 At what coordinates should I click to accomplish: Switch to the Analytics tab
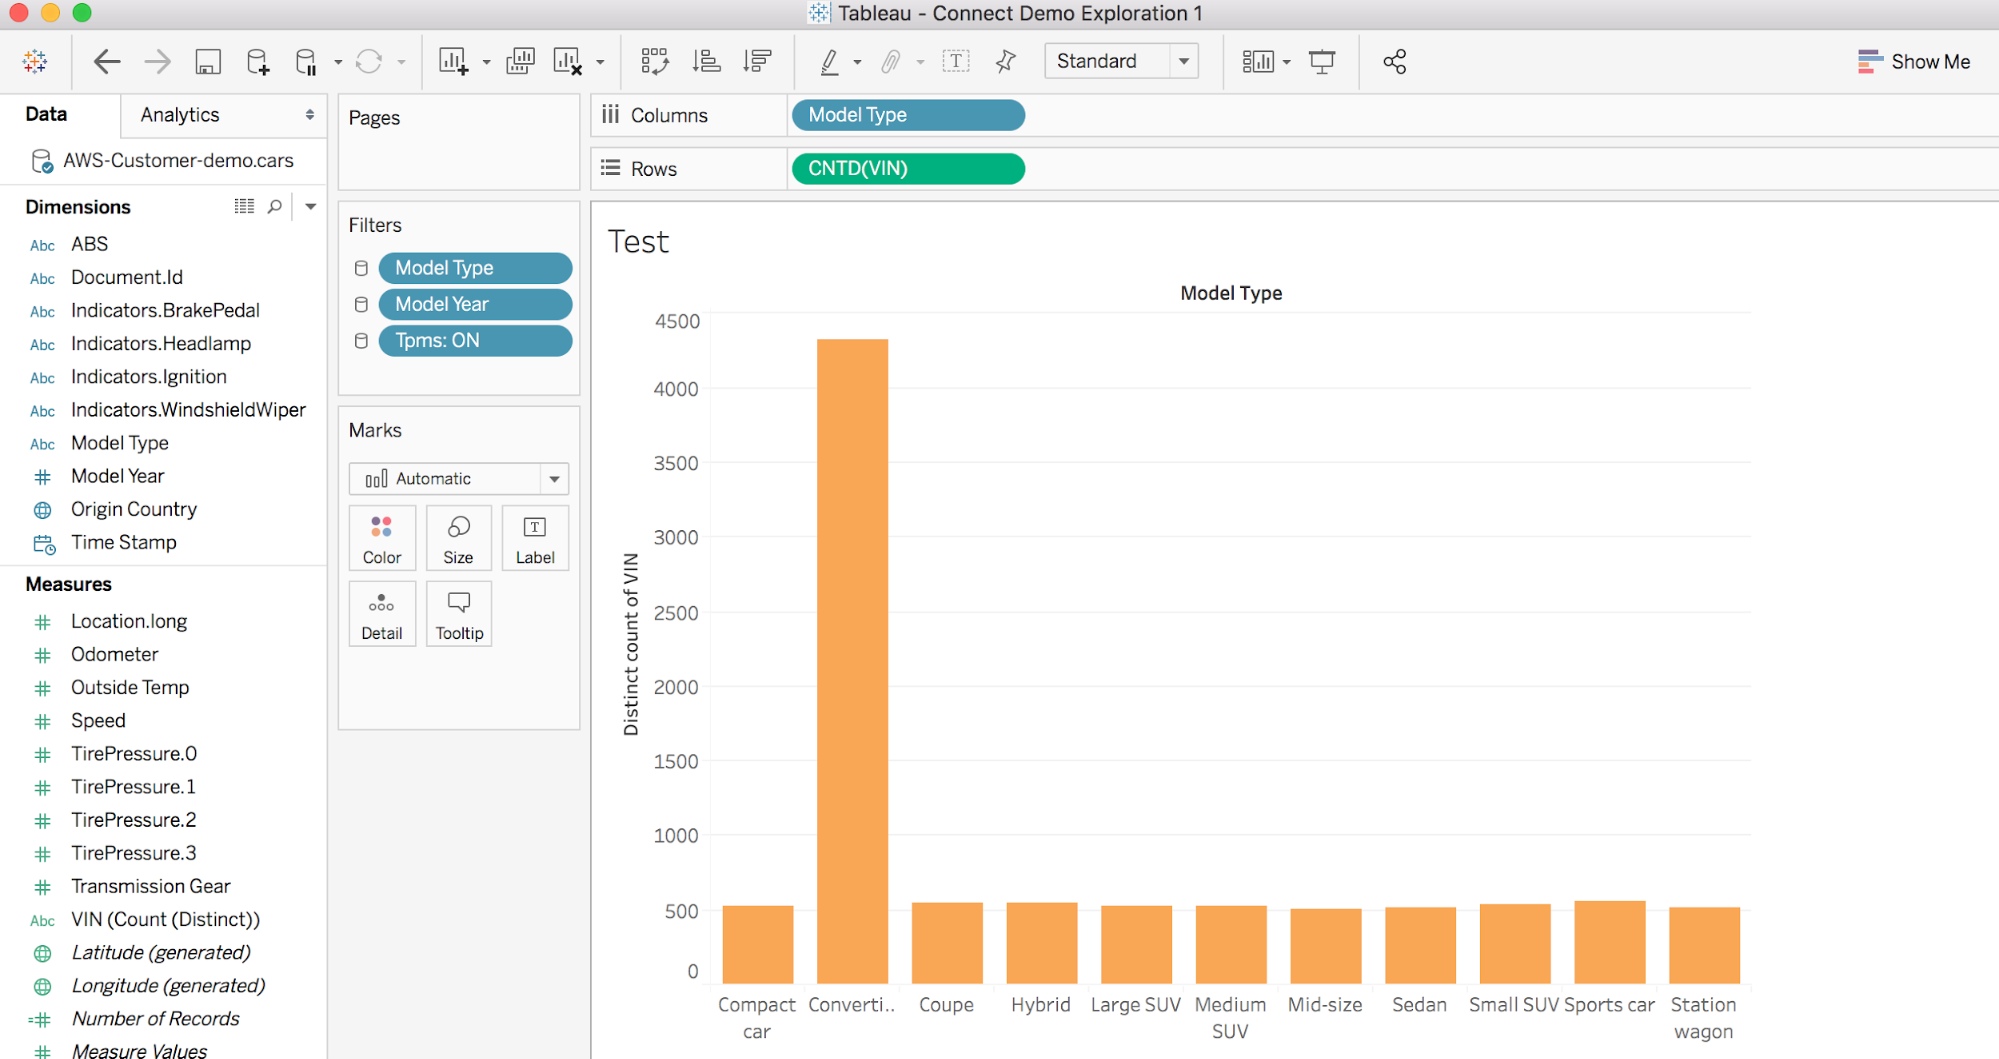coord(180,114)
